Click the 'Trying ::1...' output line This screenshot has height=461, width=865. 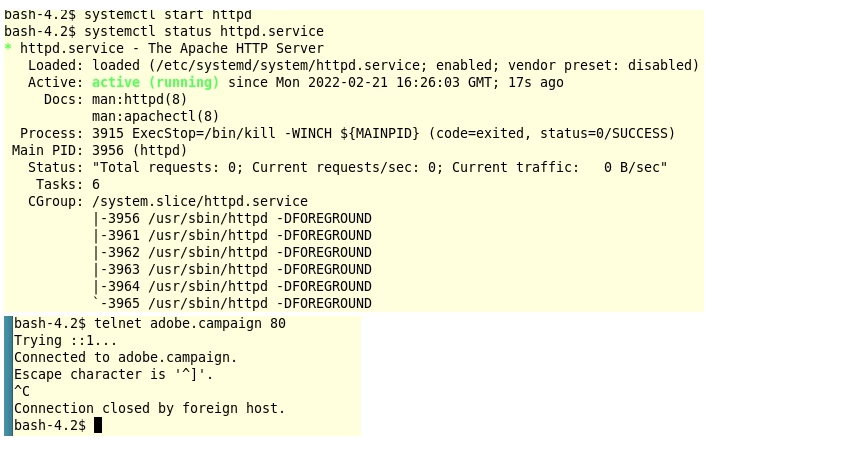pos(66,341)
